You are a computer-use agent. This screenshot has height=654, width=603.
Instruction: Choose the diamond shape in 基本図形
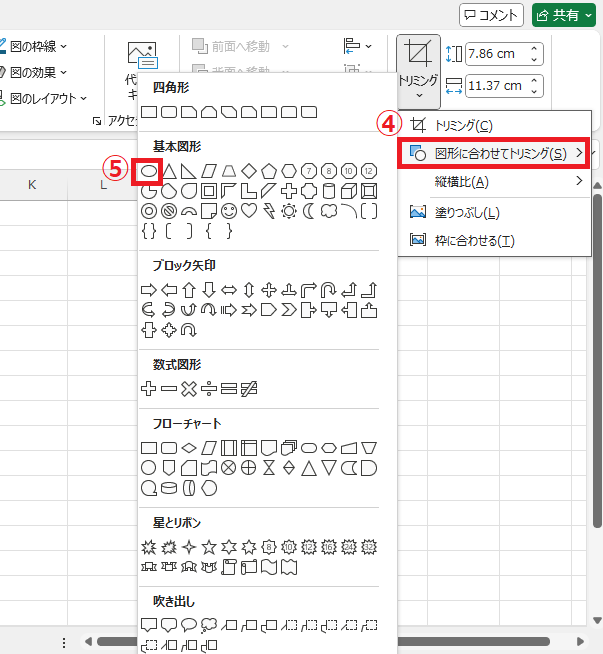249,171
